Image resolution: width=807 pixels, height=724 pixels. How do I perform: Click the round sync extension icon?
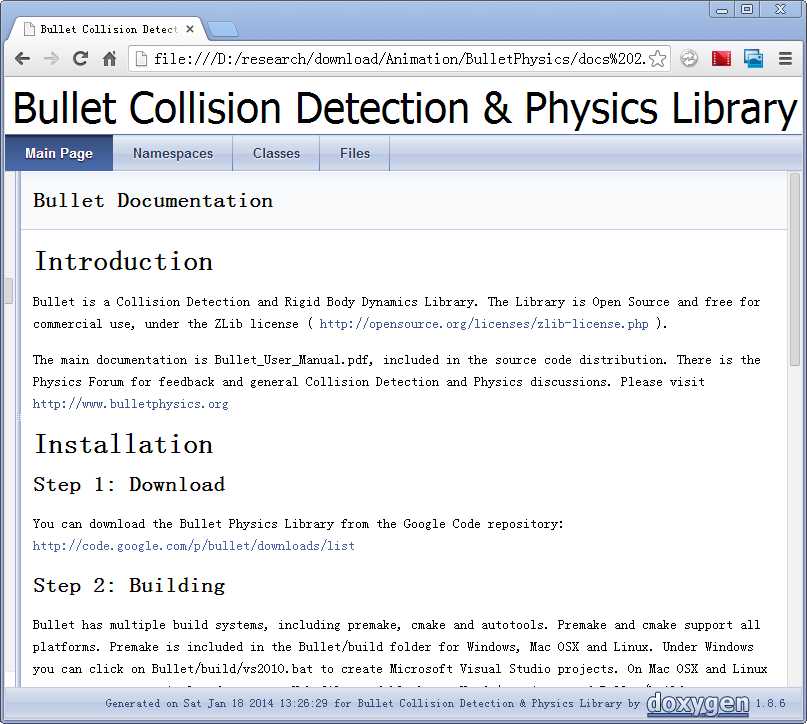tap(689, 59)
